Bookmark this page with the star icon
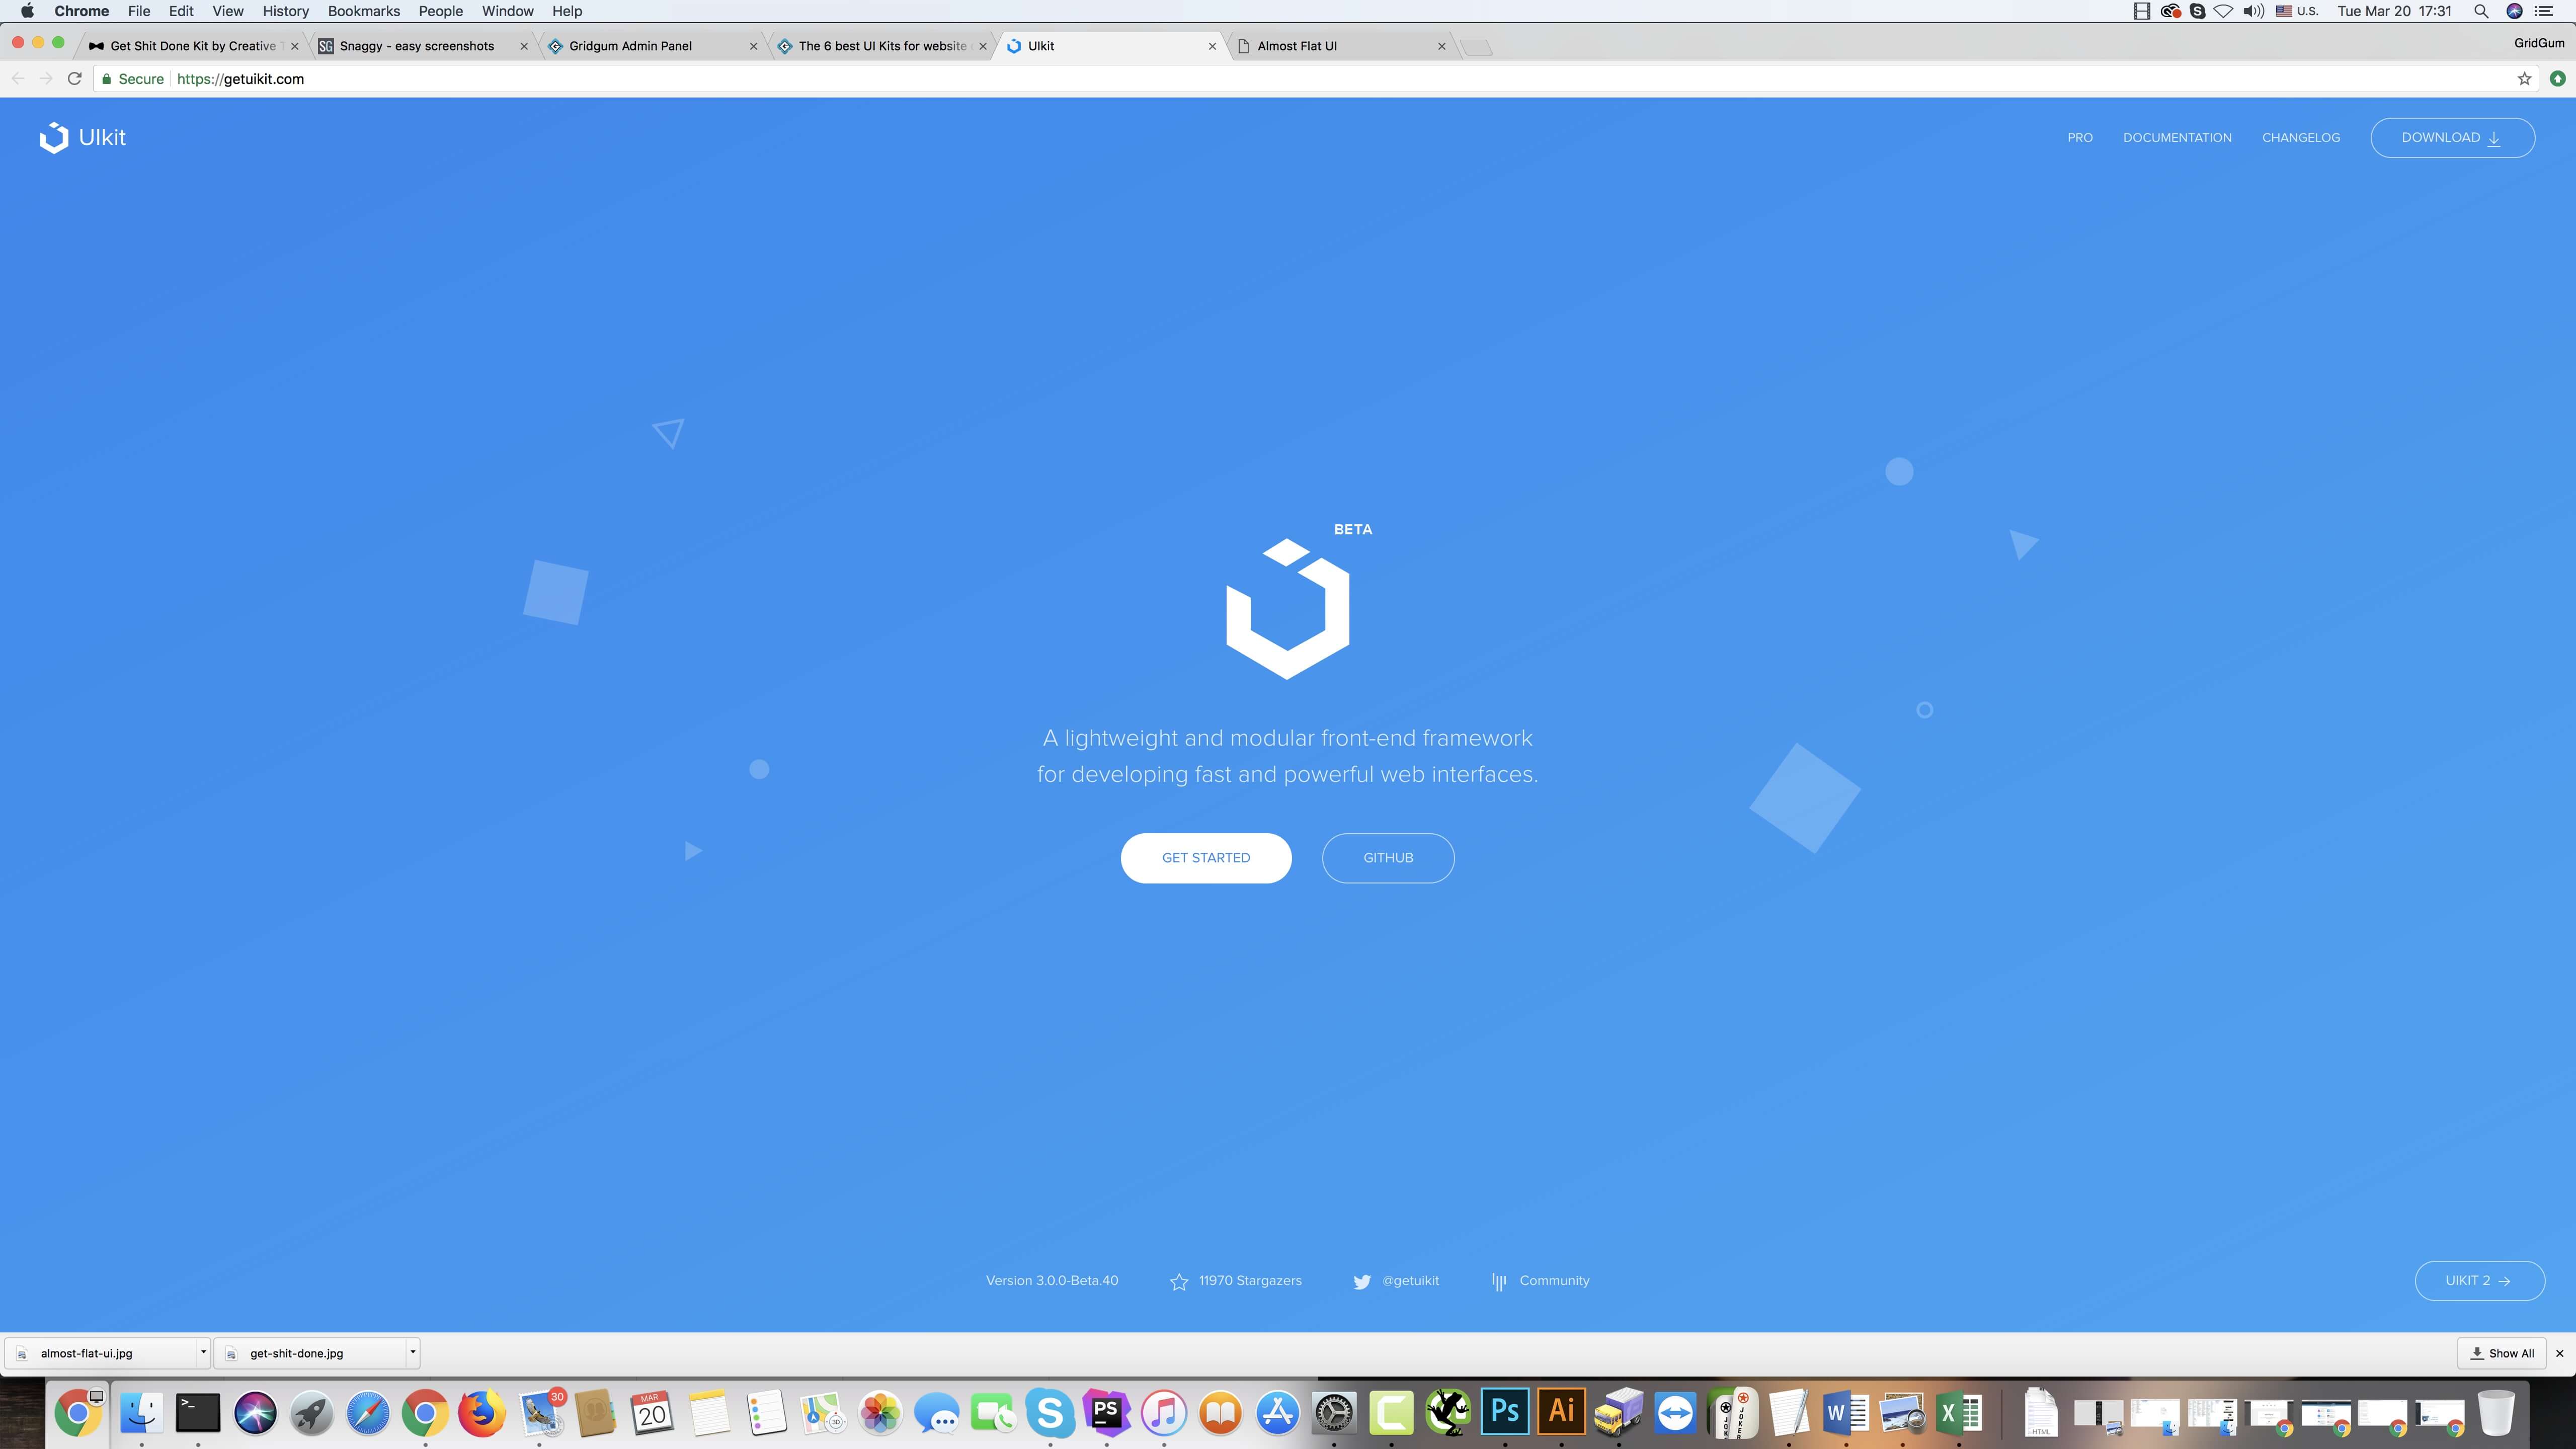2576x1449 pixels. (2524, 79)
